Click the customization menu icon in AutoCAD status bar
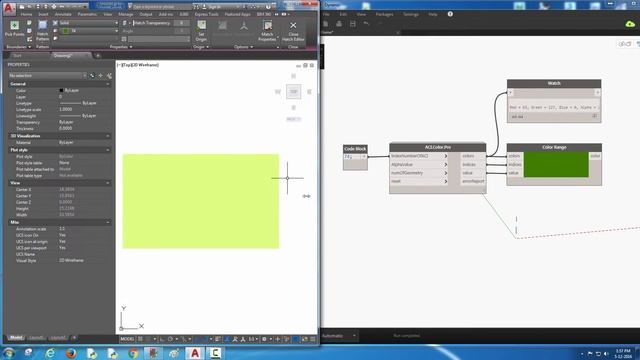Screen dimensions: 640x360 [313, 339]
